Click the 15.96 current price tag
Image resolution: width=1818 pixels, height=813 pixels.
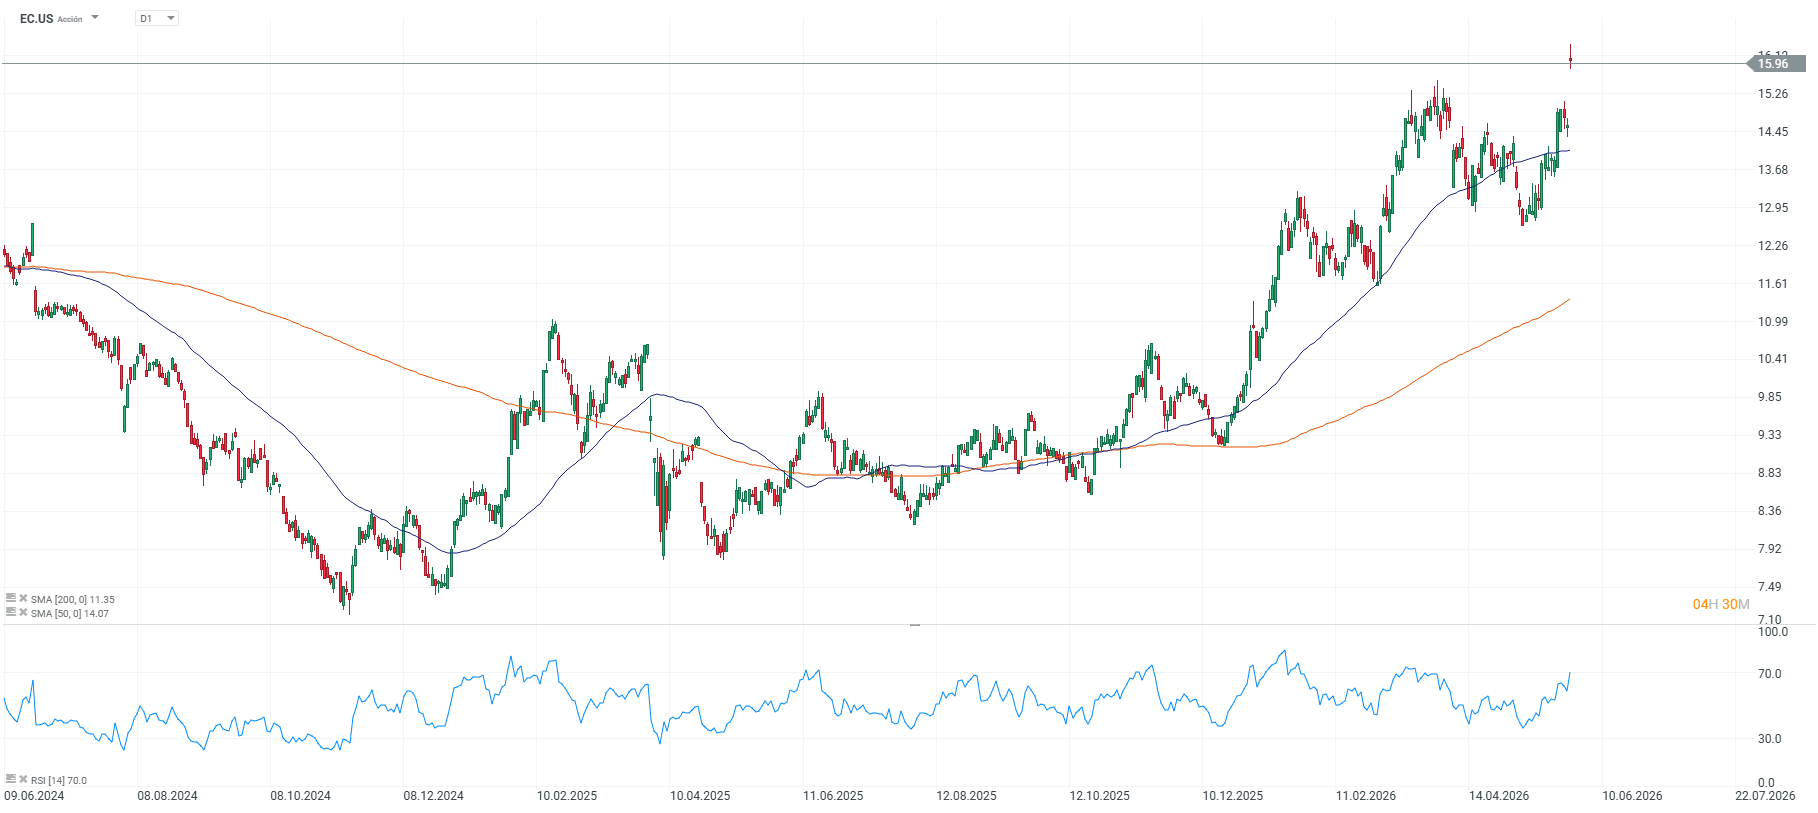click(x=1776, y=64)
